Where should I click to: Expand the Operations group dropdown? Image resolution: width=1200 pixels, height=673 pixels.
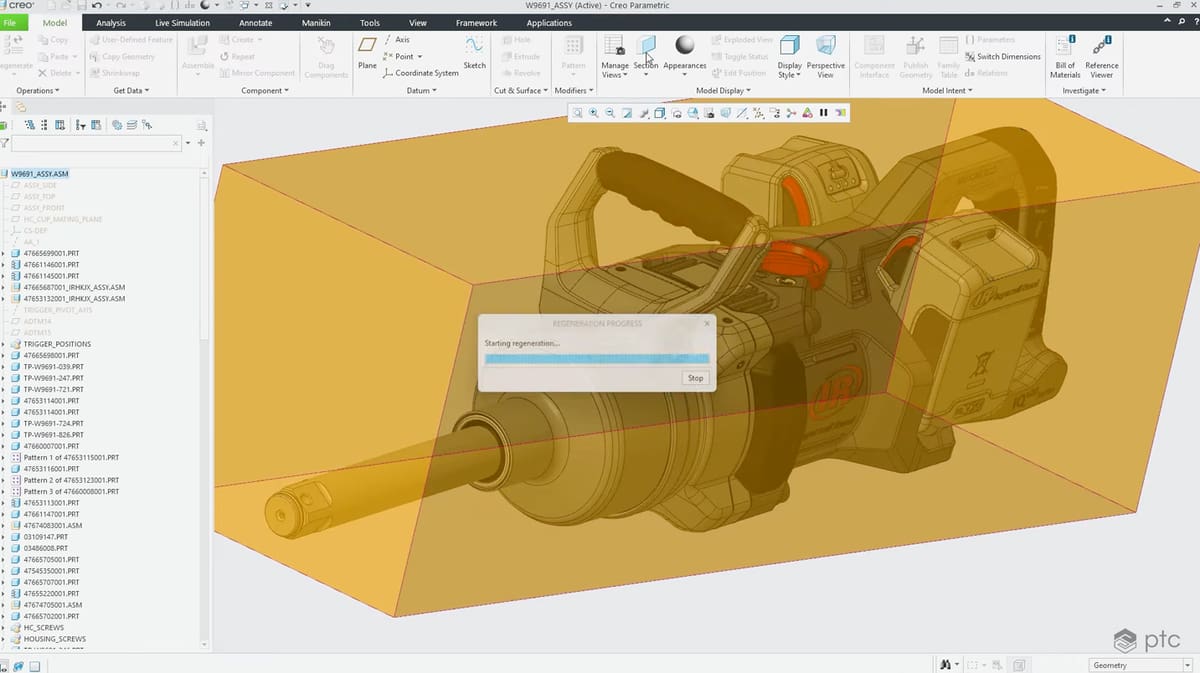pyautogui.click(x=37, y=91)
